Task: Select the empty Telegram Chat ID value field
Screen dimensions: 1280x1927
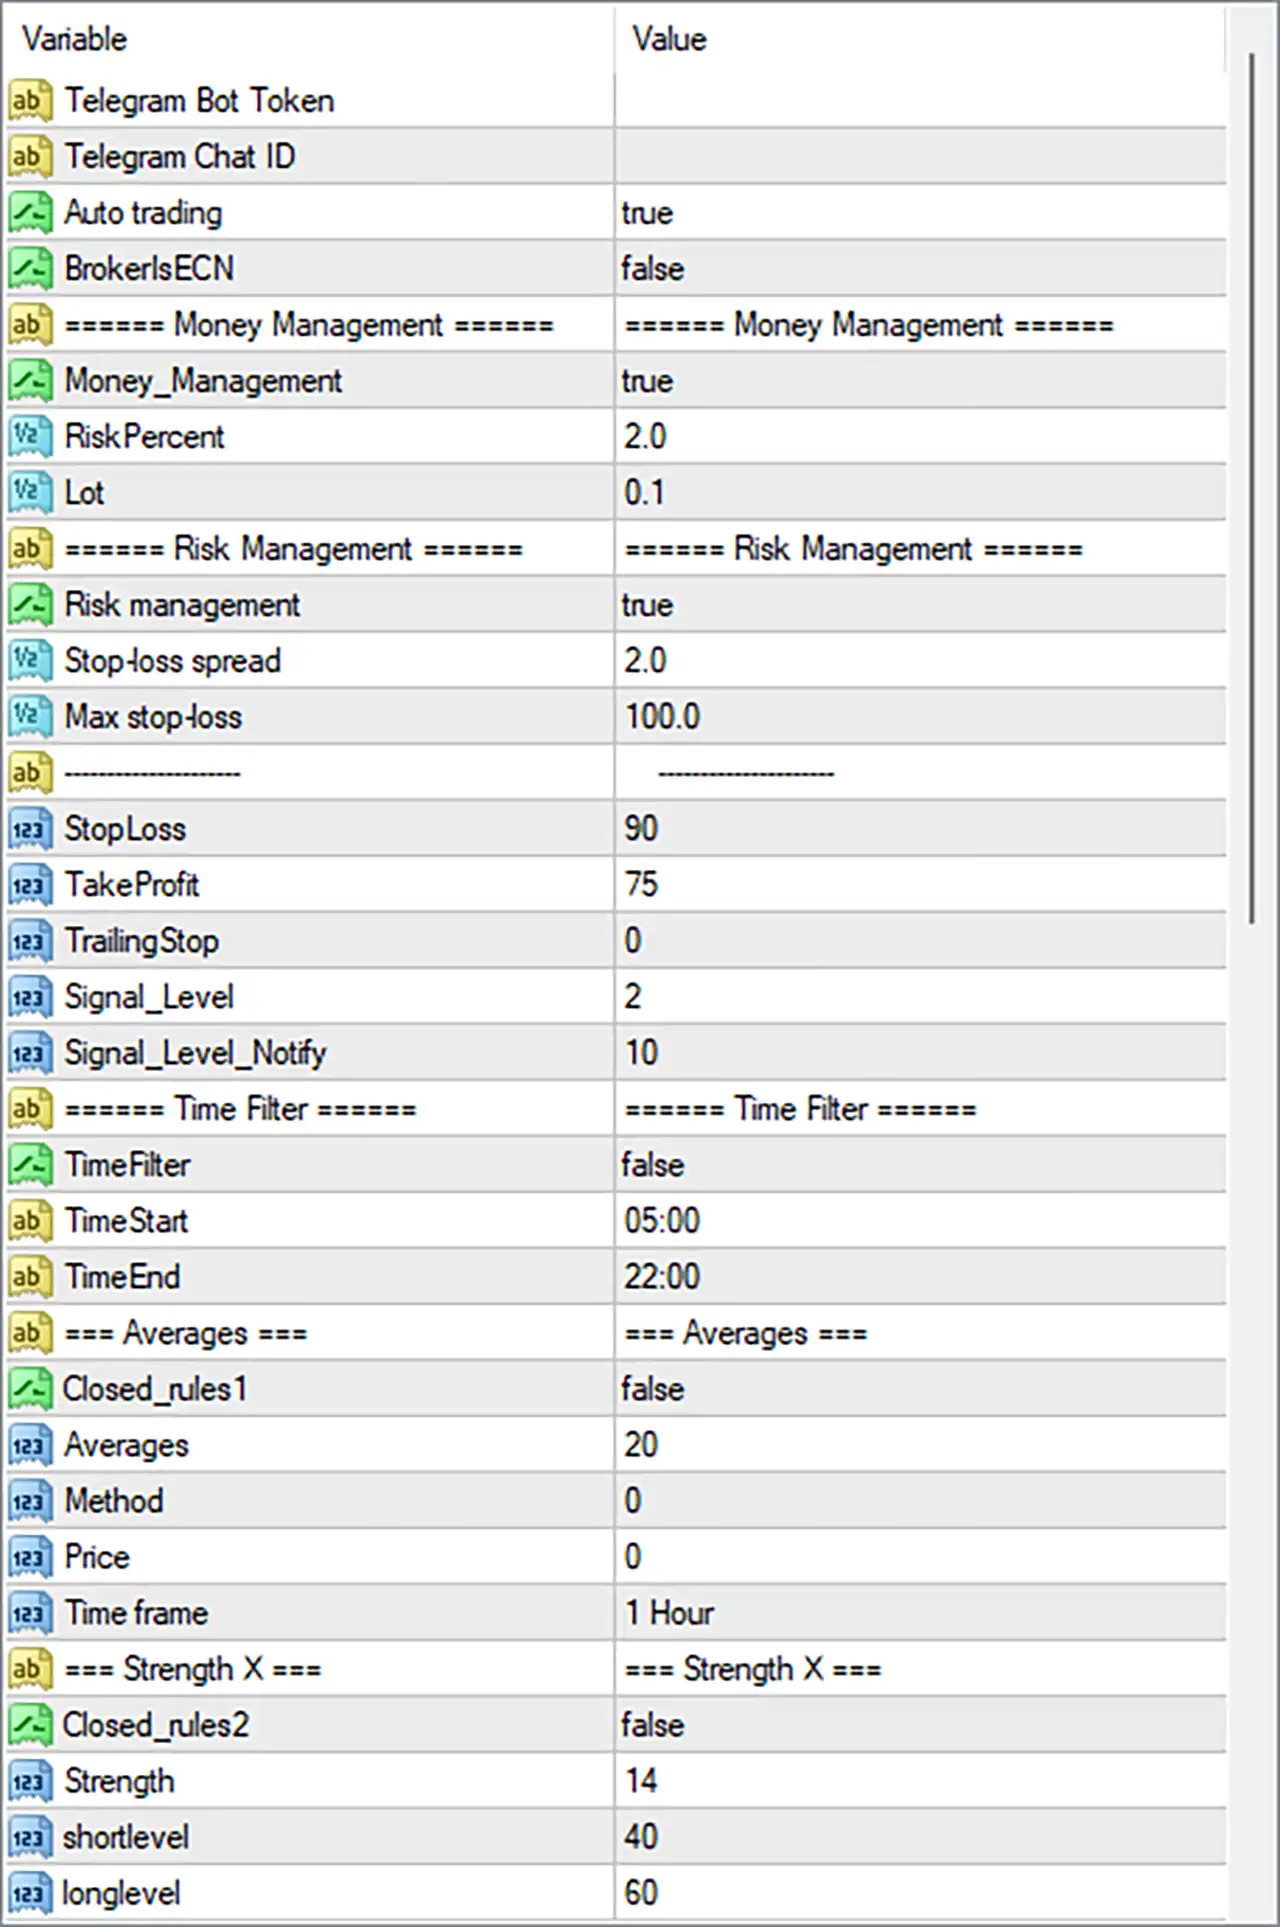Action: (x=921, y=157)
